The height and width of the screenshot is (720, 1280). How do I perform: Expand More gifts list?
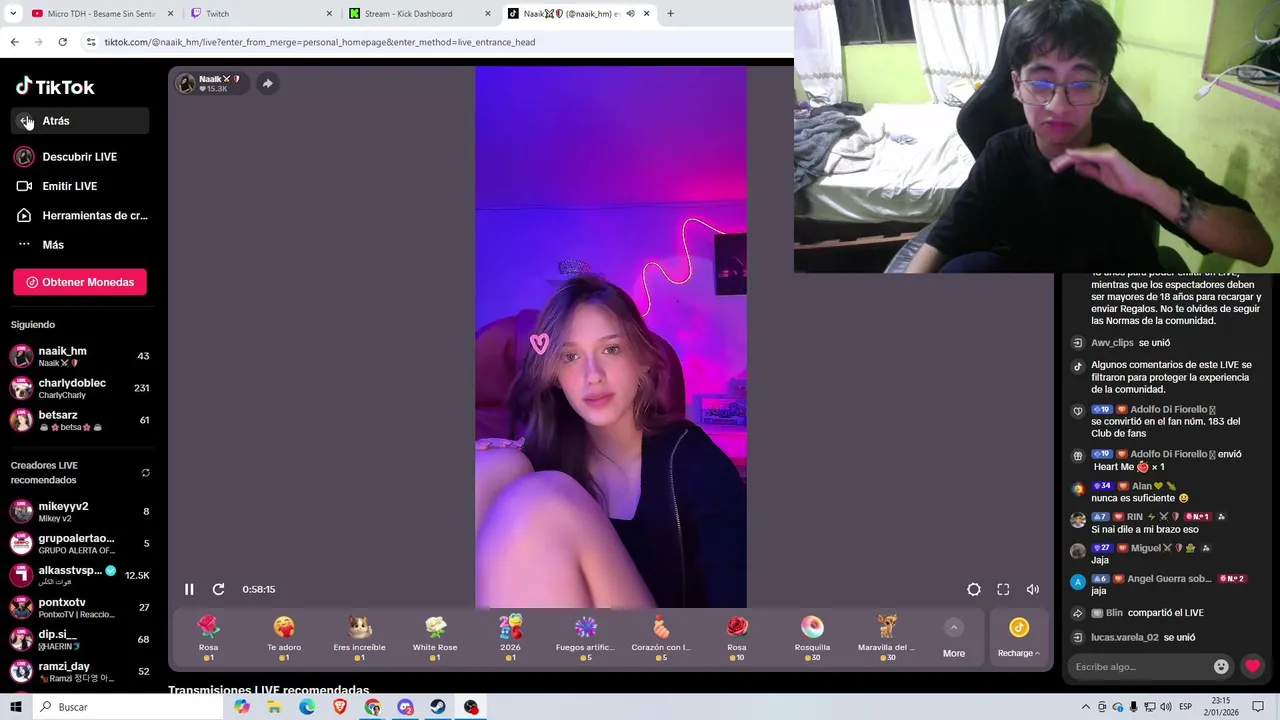point(954,638)
